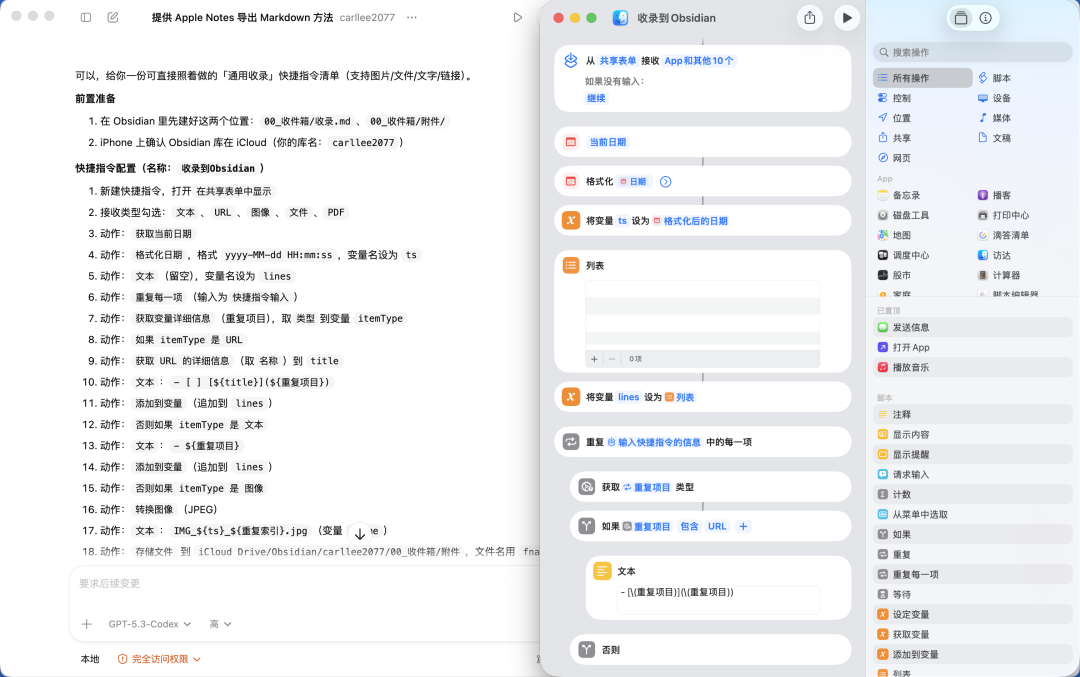Click the compose icon in the chat window toolbar
This screenshot has width=1080, height=677.
112,17
